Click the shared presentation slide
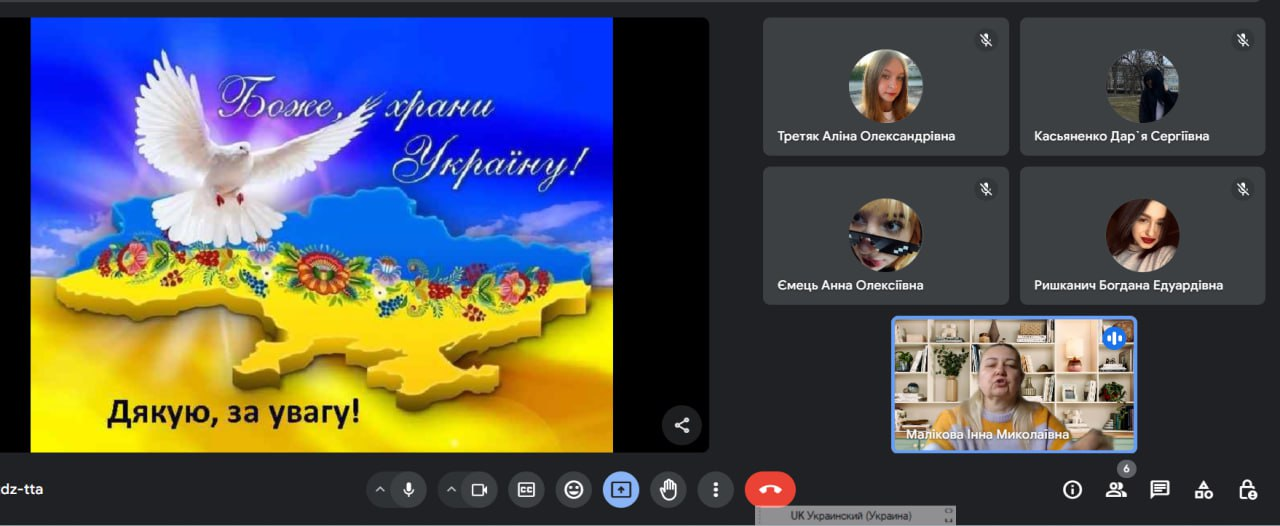Image resolution: width=1280 pixels, height=526 pixels. pyautogui.click(x=322, y=235)
